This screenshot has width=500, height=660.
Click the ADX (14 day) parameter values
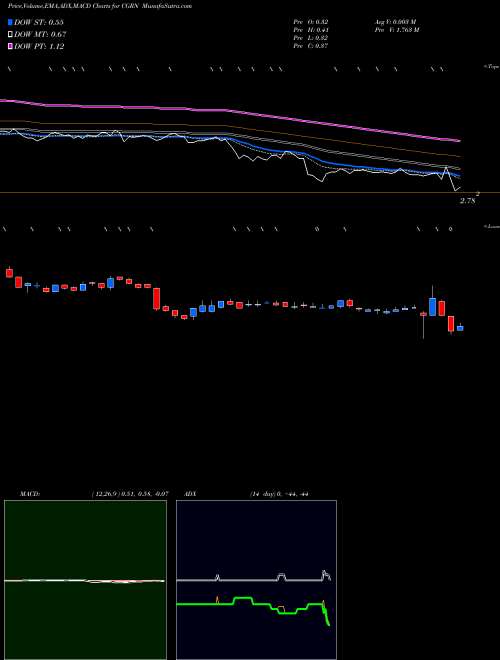pos(279,494)
